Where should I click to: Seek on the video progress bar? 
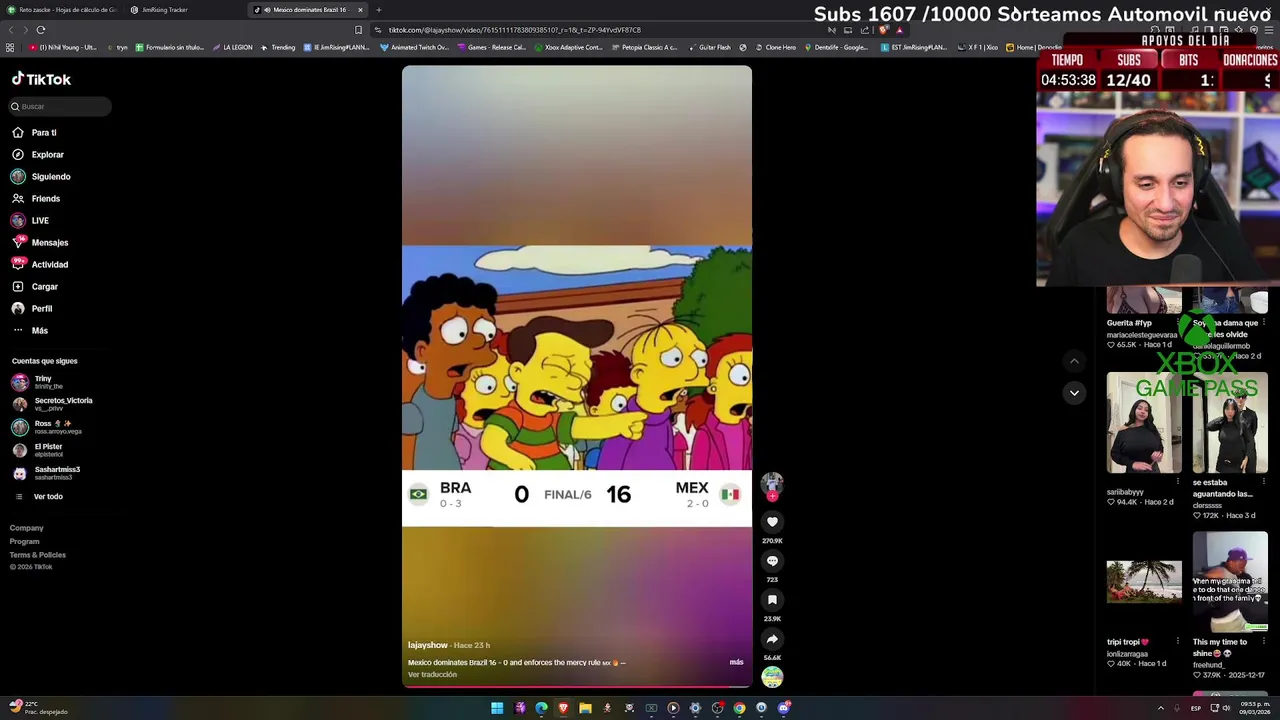pos(577,687)
